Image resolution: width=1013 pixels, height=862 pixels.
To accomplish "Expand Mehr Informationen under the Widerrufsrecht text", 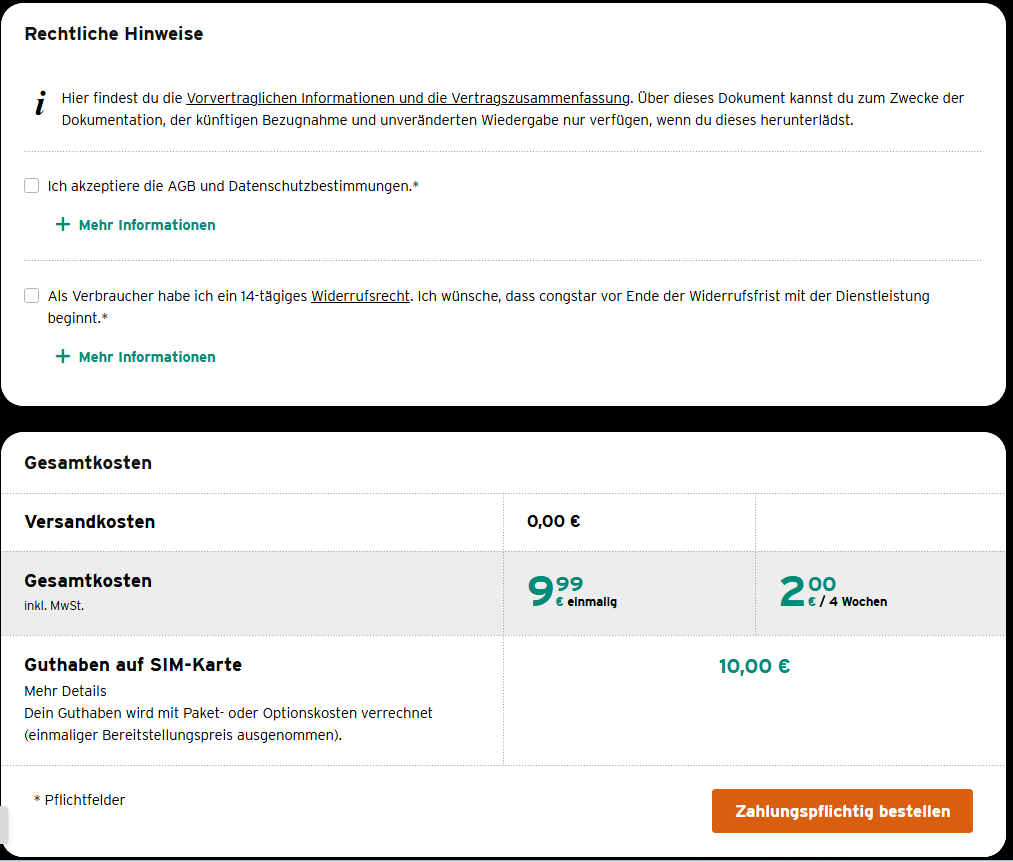I will pyautogui.click(x=146, y=357).
